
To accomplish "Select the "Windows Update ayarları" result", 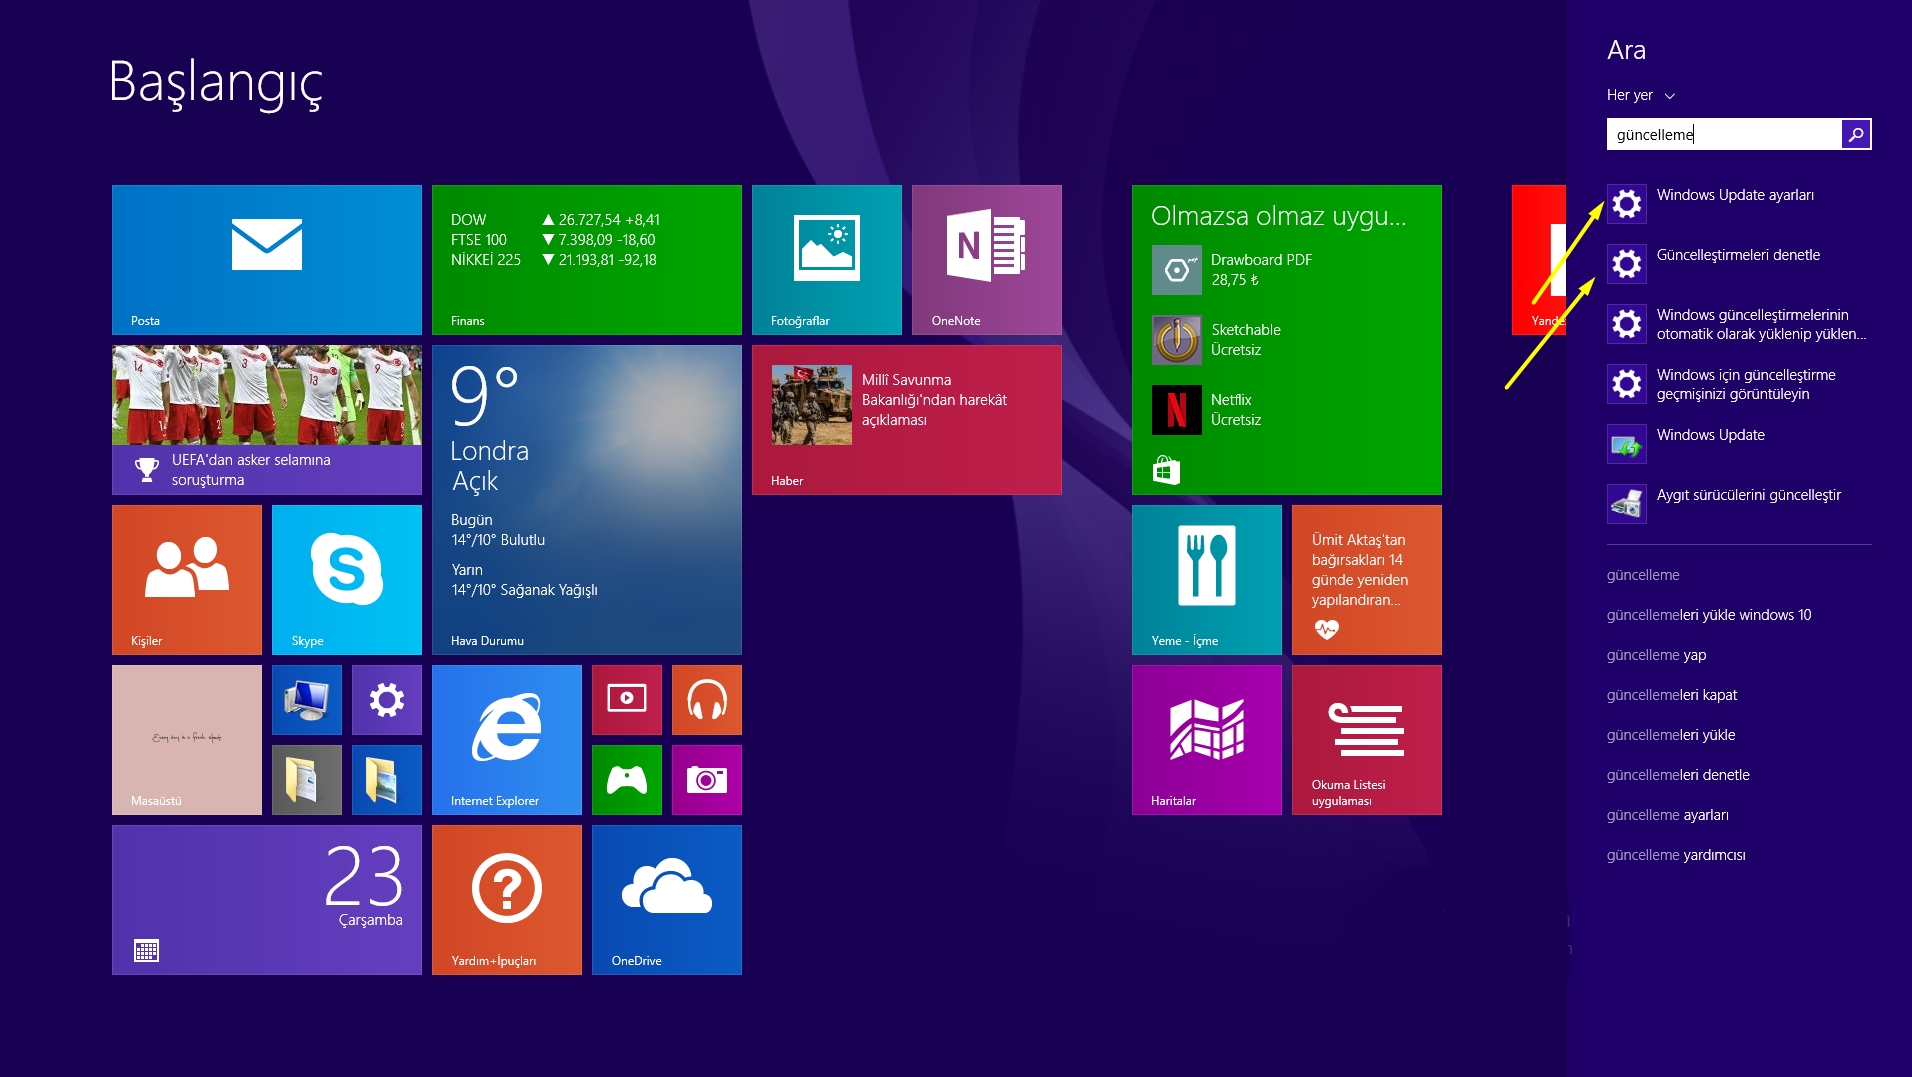I will 1734,196.
